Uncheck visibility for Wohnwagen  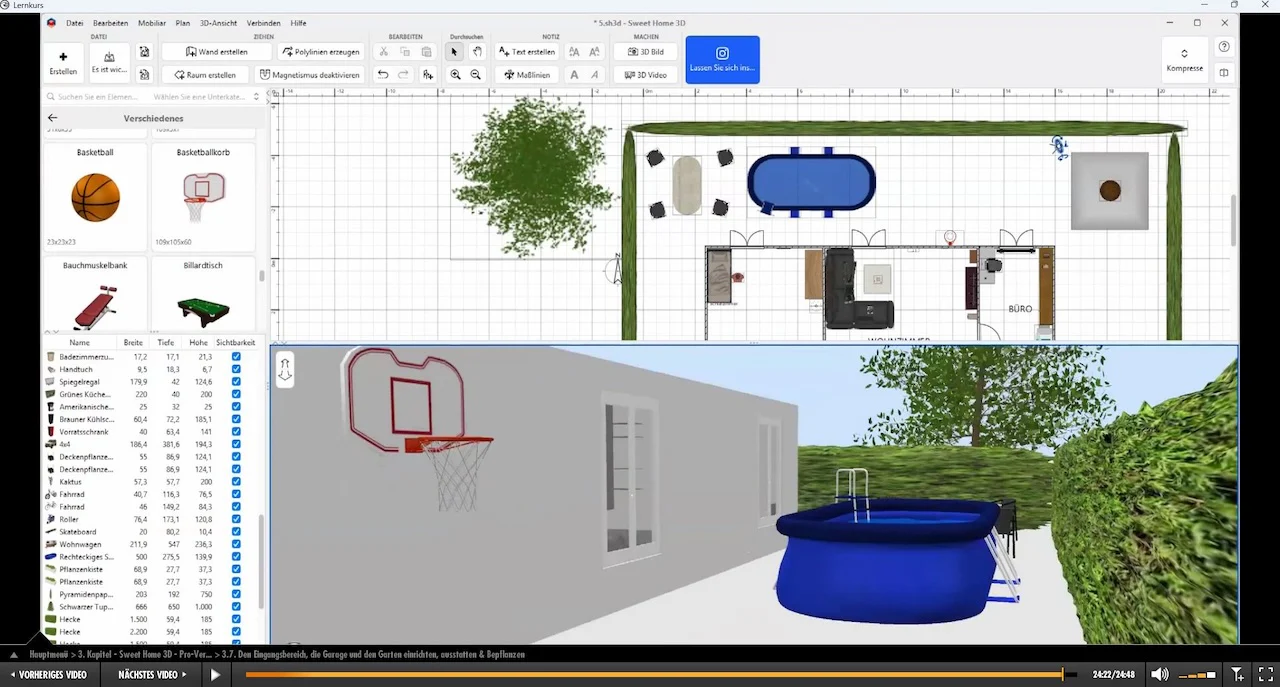[236, 544]
